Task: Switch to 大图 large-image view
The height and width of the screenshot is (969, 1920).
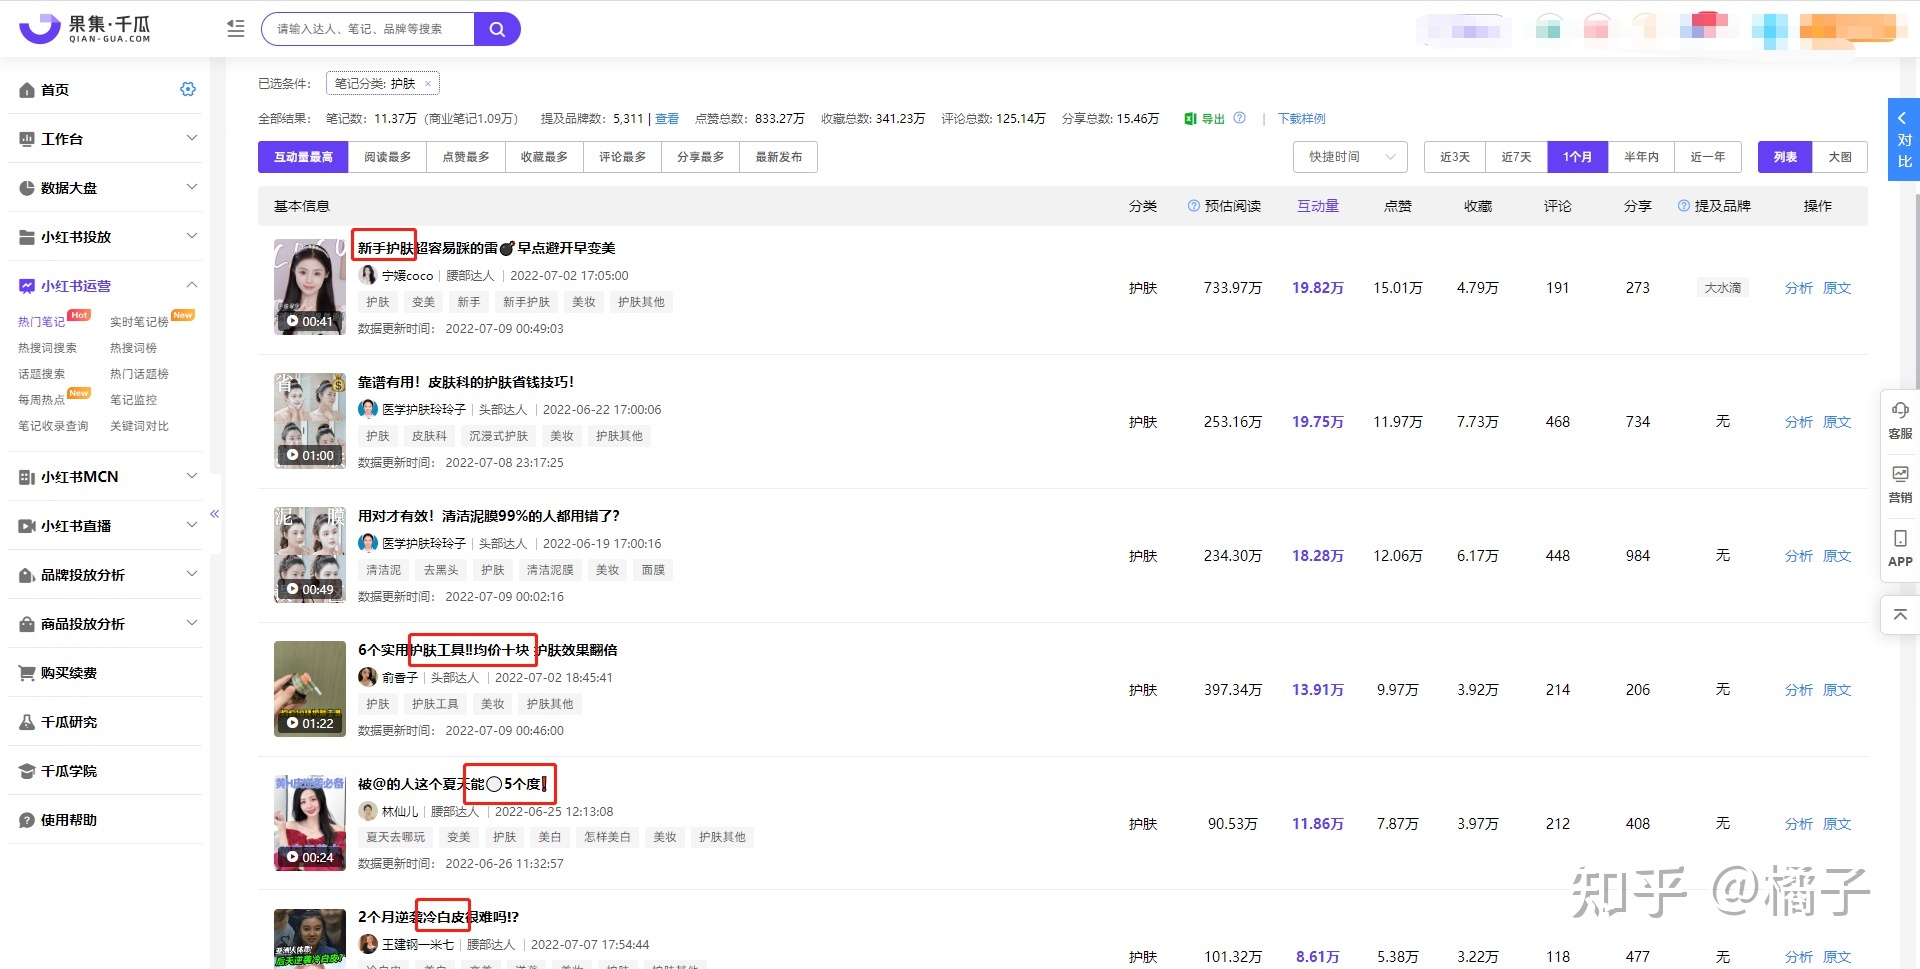Action: (x=1841, y=157)
